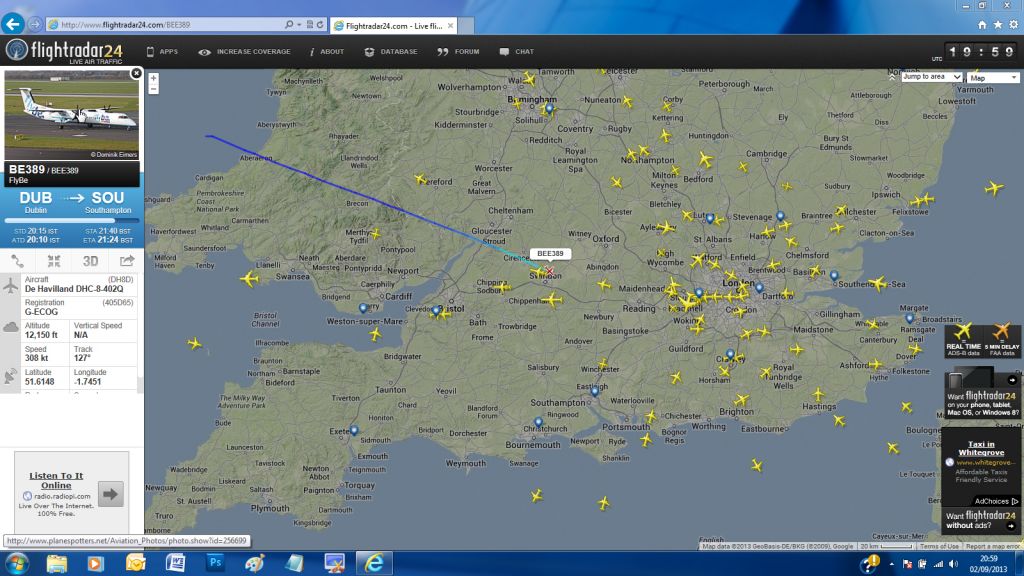
Task: Click the browser back button
Action: point(13,24)
